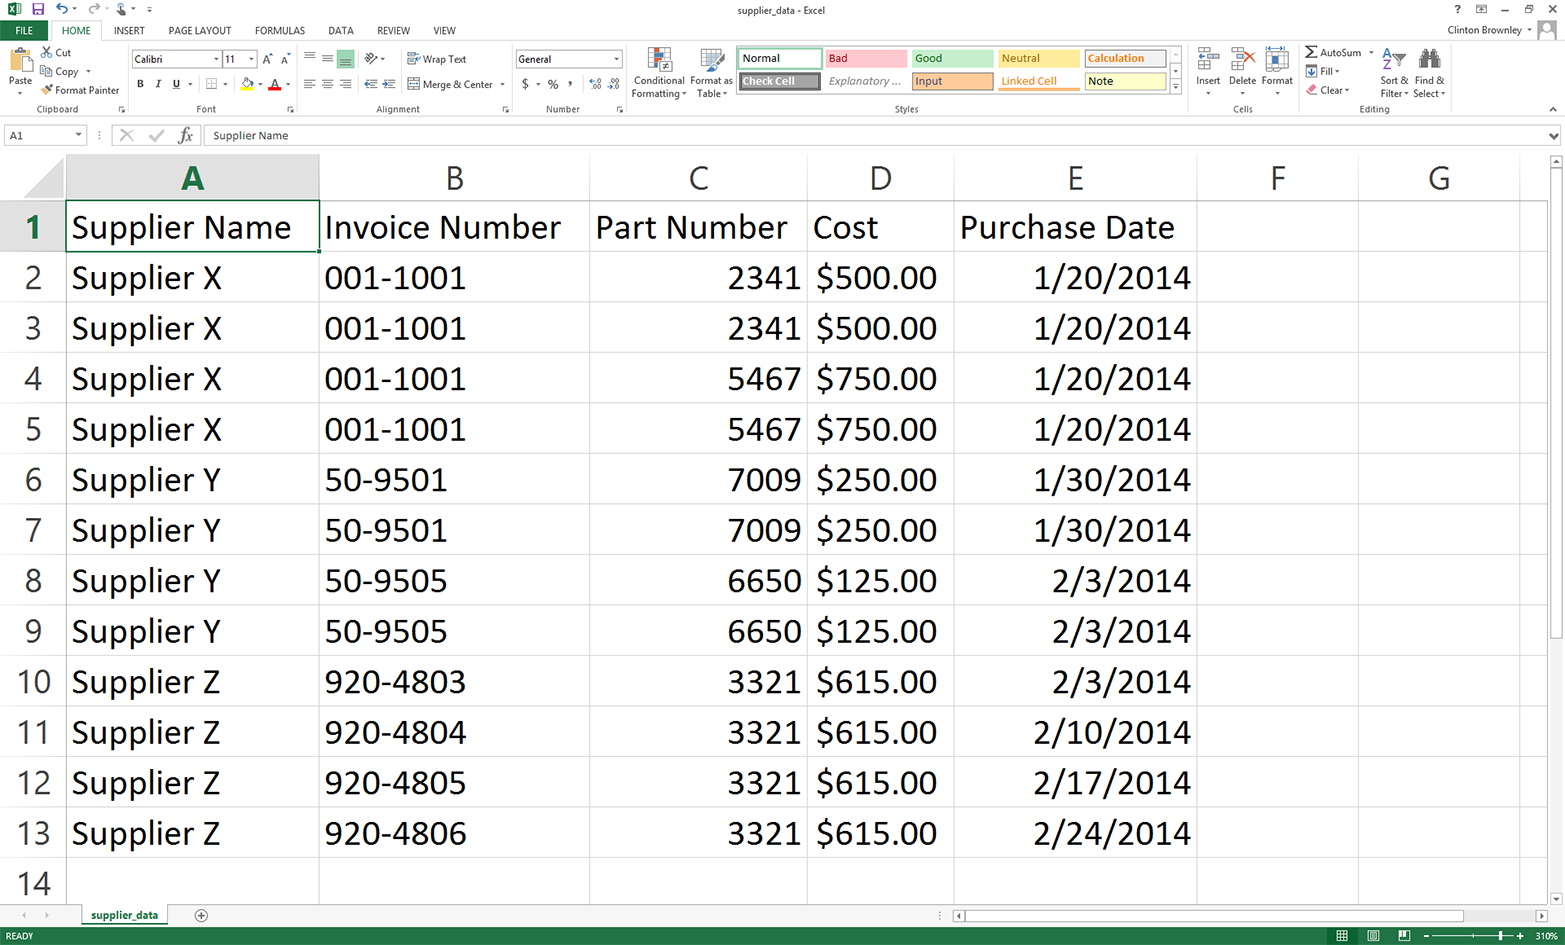Click the zoom slider at the status bar
The height and width of the screenshot is (945, 1565).
(1499, 936)
